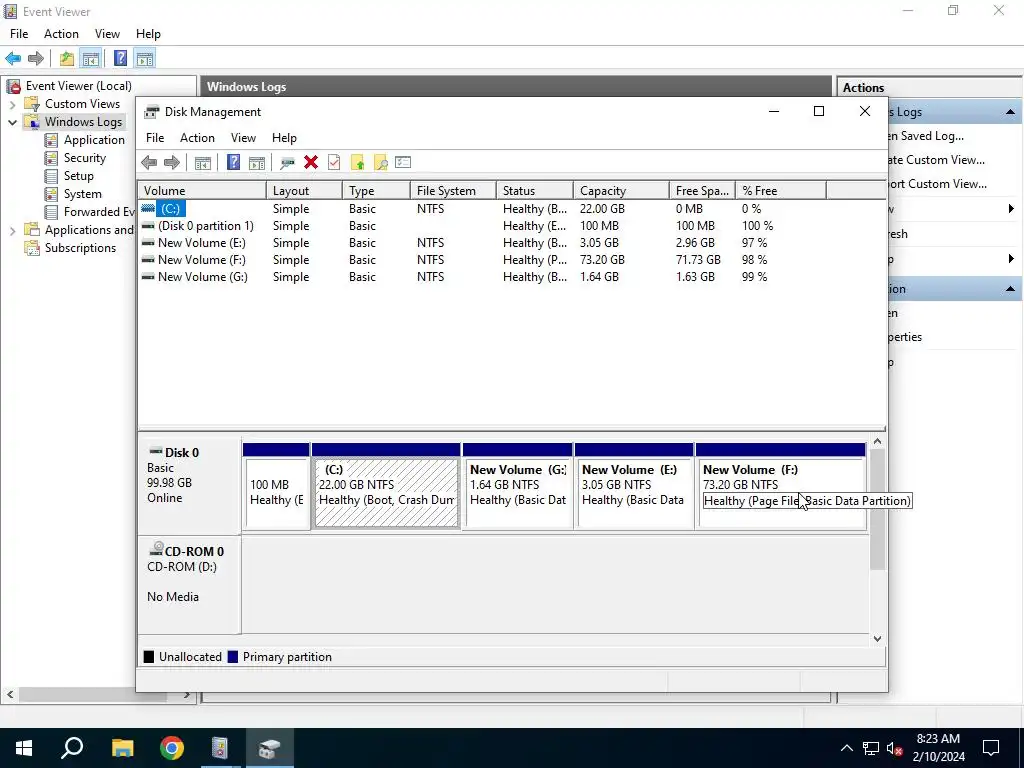Select Application log in tree
Screen dimensions: 1024x768
[x=94, y=140]
